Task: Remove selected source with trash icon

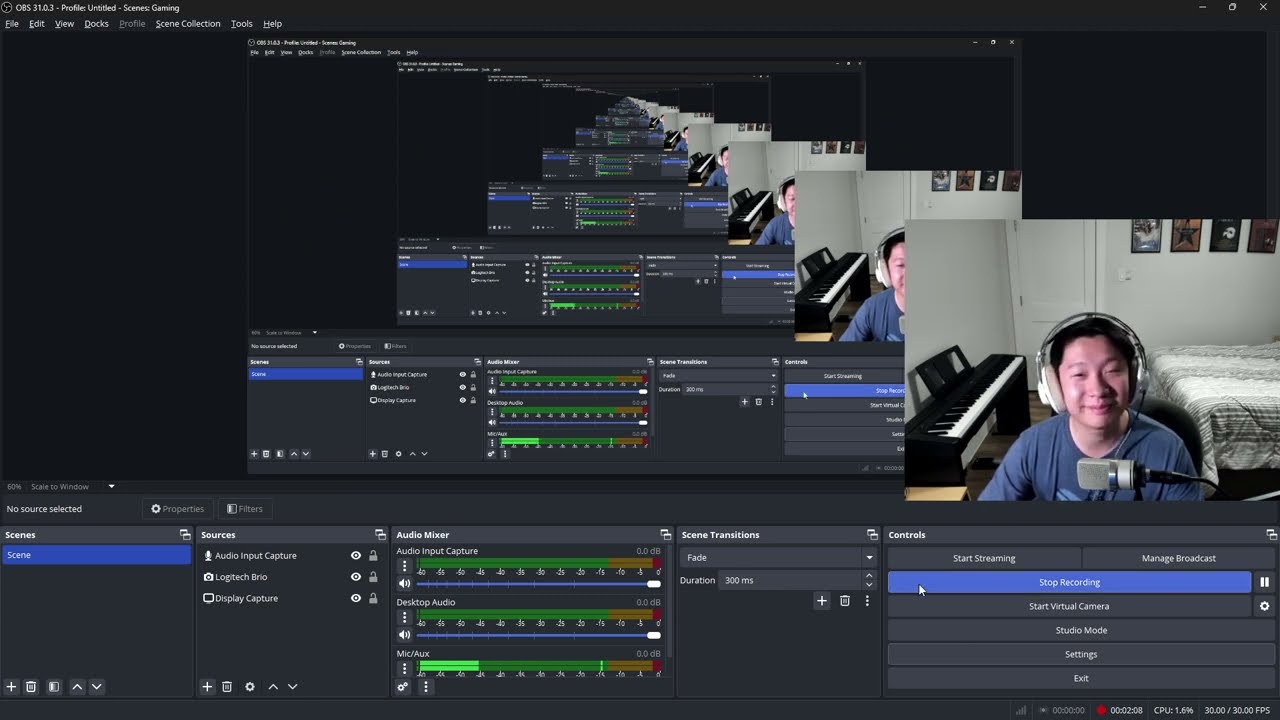Action: coord(227,687)
